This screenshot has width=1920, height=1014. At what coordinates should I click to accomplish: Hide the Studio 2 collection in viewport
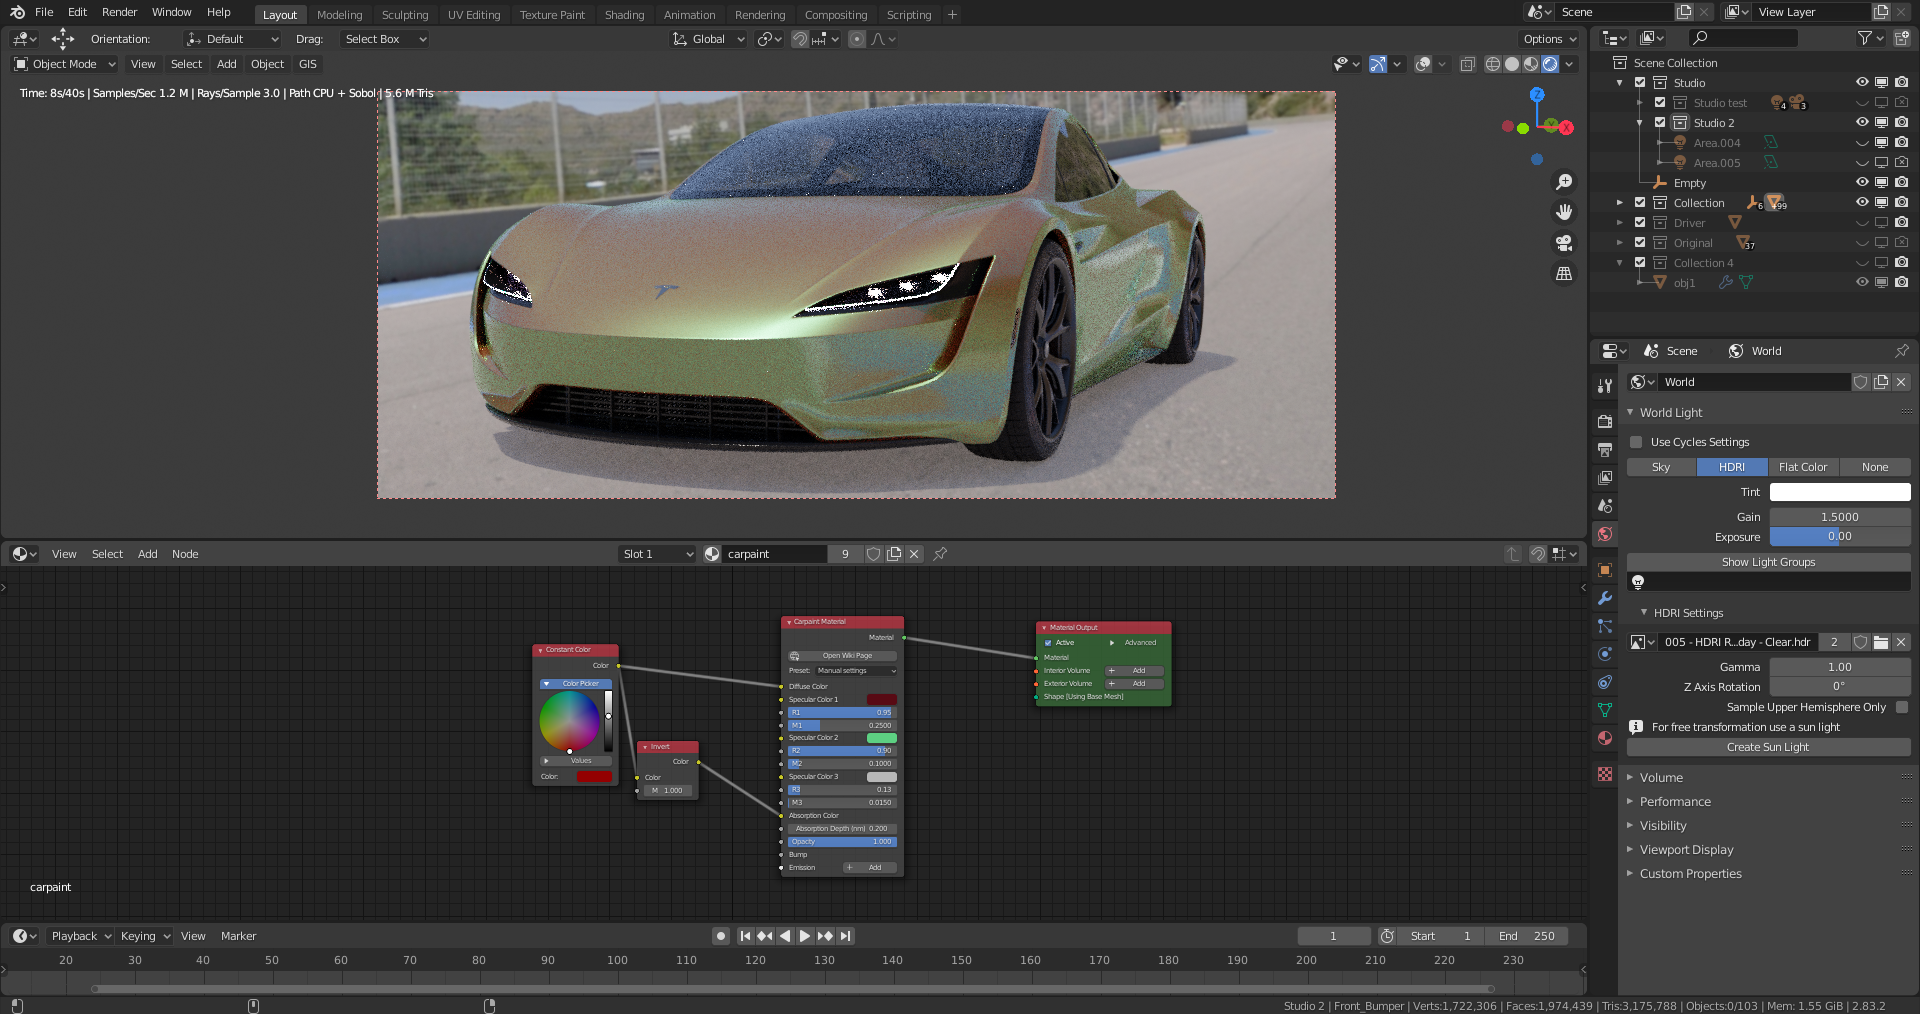coord(1862,123)
